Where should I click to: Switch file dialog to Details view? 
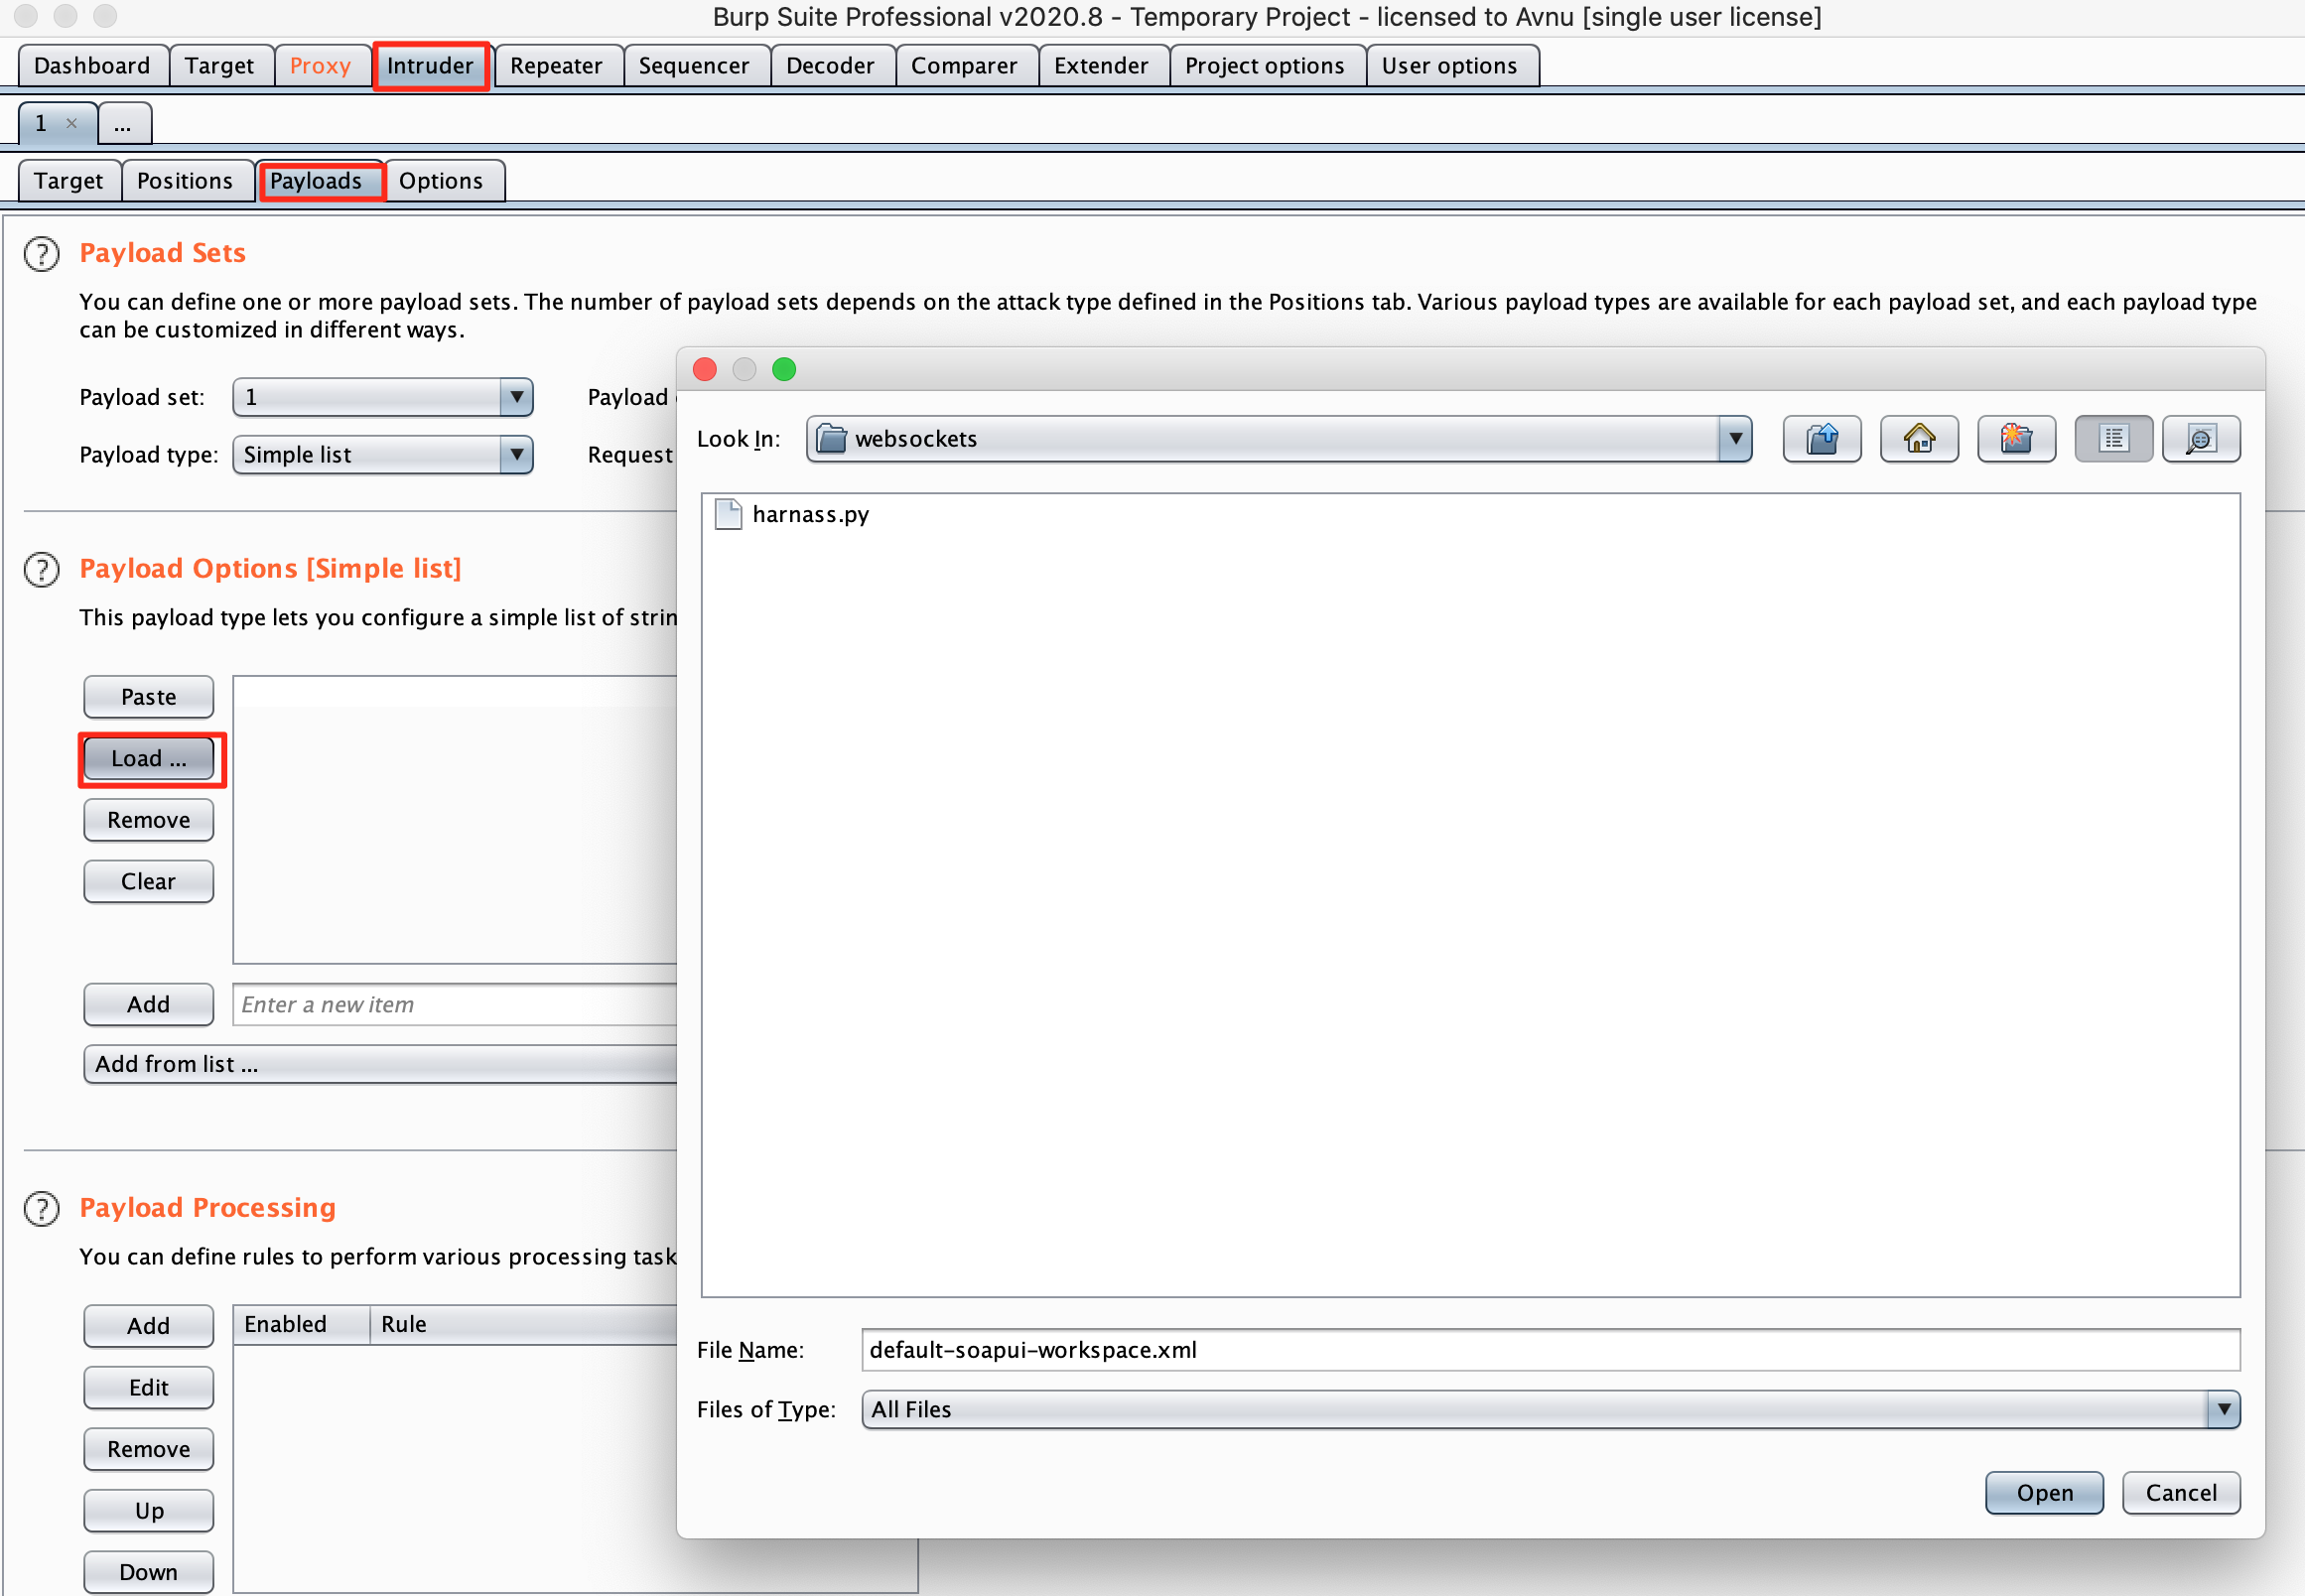click(2201, 439)
